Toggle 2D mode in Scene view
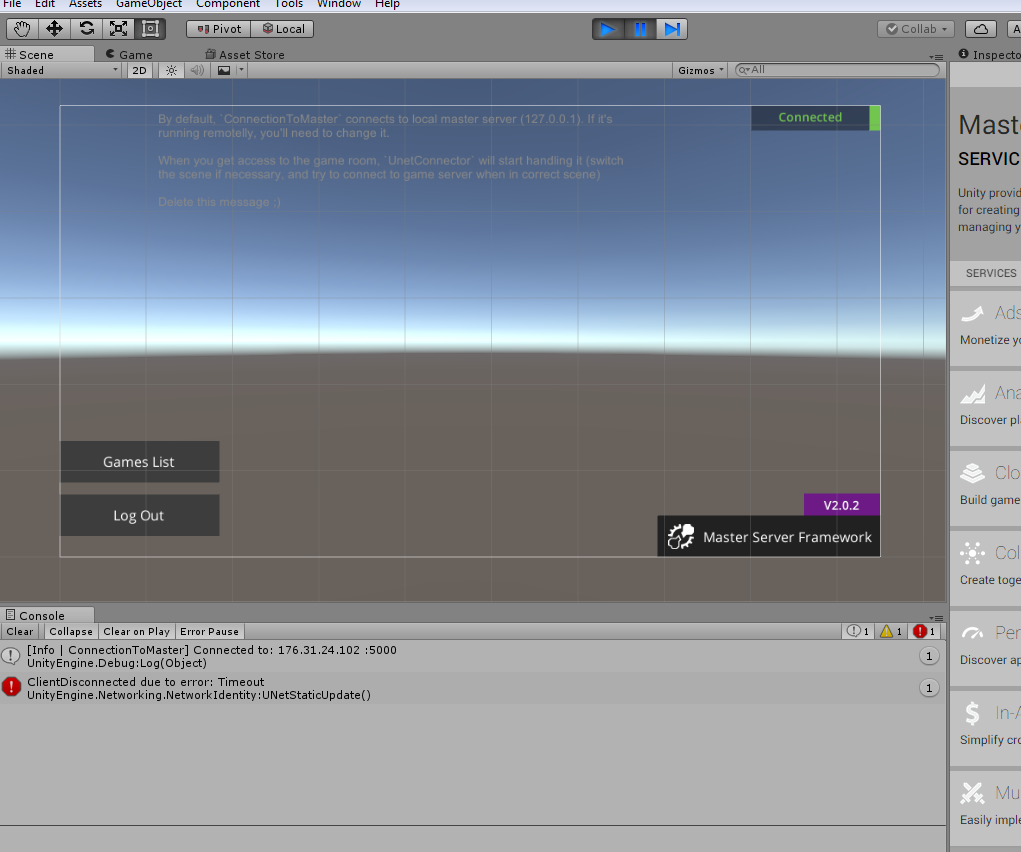The image size is (1021, 852). click(x=138, y=71)
